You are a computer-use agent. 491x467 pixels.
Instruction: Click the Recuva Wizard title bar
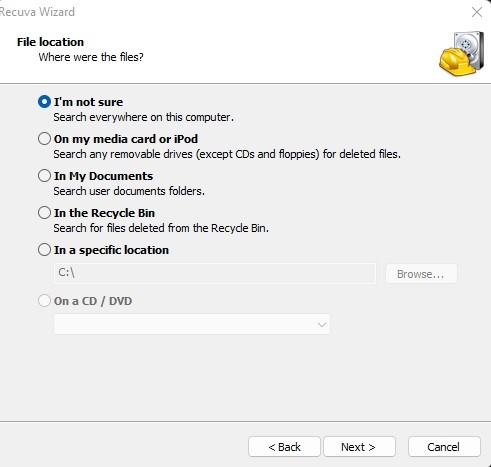pos(233,12)
